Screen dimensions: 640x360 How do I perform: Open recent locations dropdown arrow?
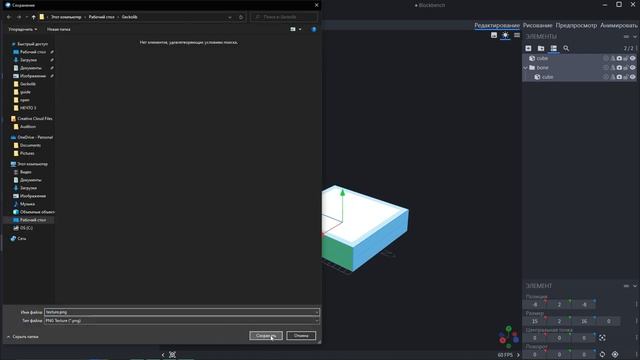(27, 17)
